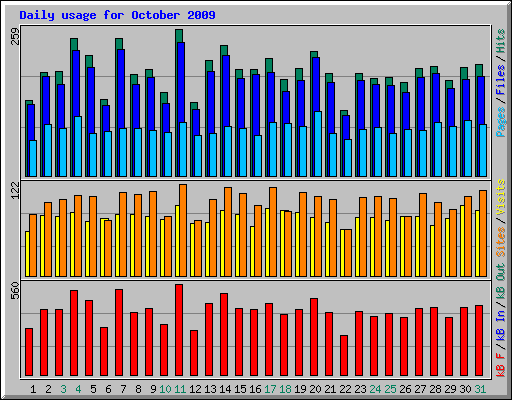
Task: Click day 22 on the x-axis
Action: point(345,389)
